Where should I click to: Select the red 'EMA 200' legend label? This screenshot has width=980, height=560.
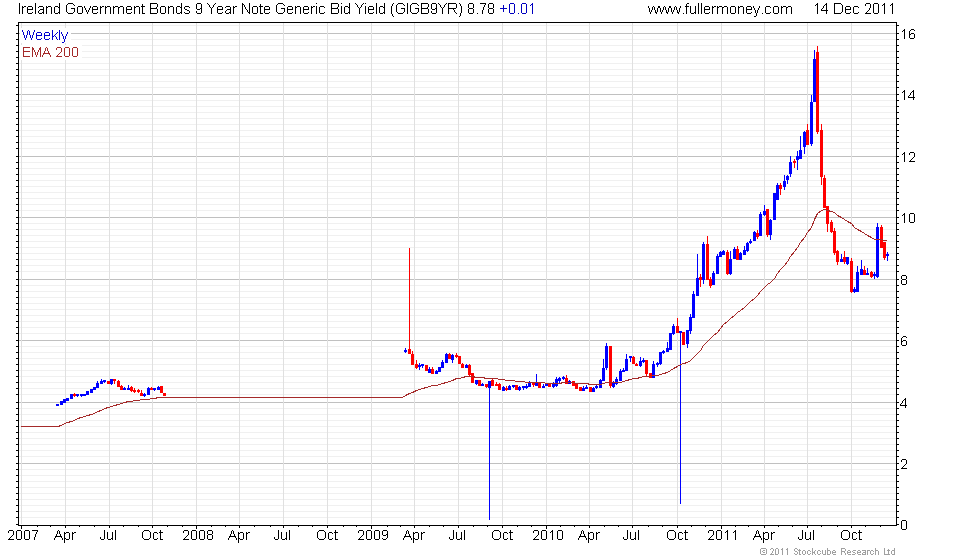(50, 52)
